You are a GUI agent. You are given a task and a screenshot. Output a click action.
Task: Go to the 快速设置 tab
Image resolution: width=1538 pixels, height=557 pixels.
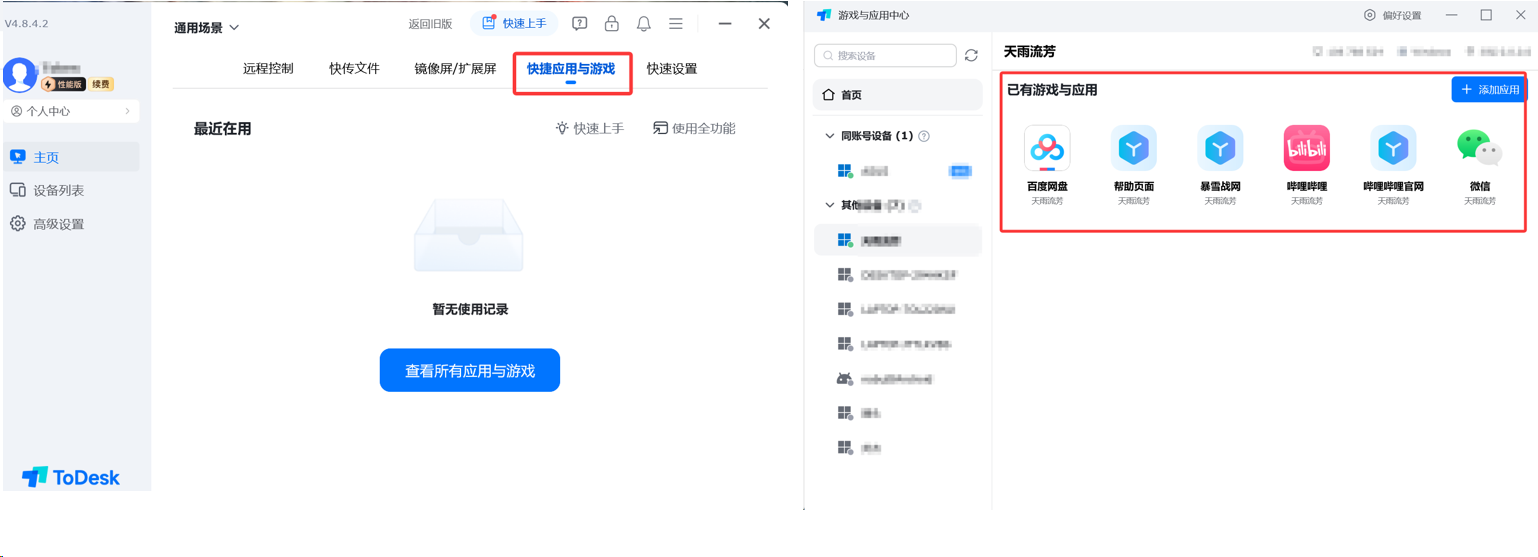click(672, 69)
